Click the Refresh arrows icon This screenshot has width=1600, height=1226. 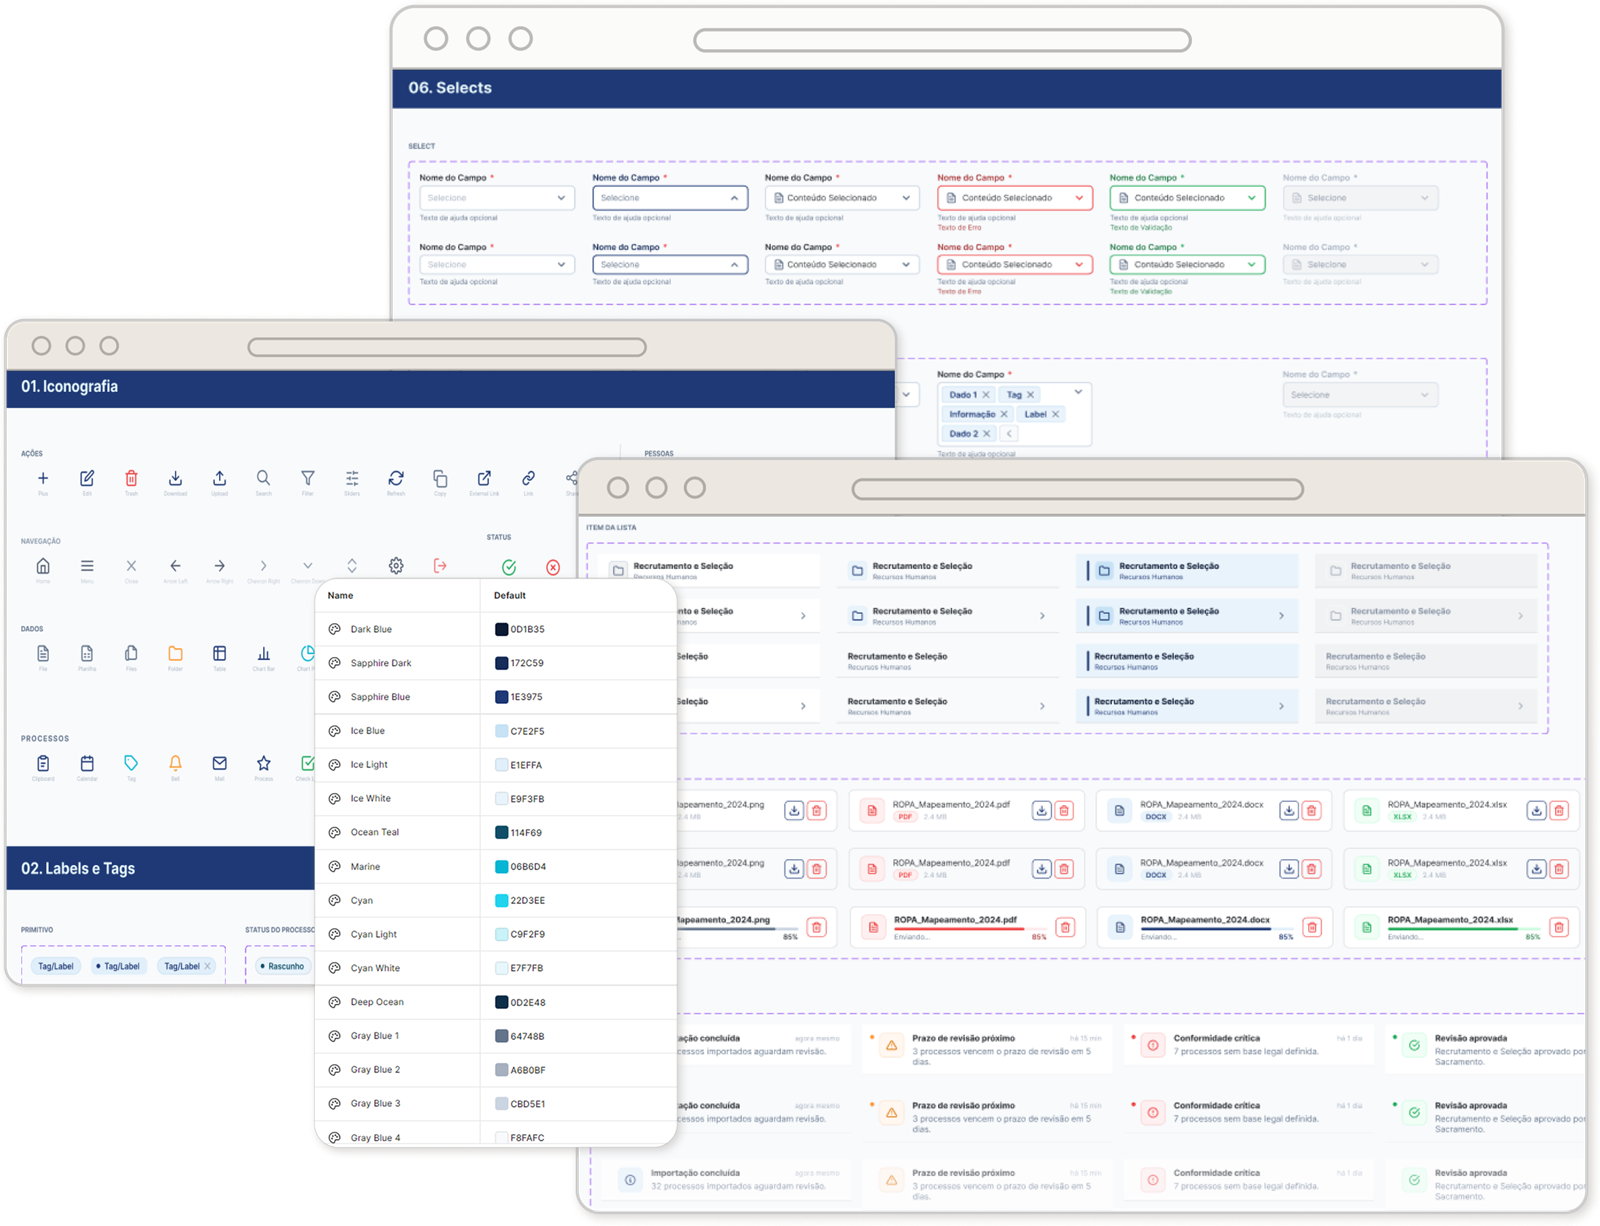click(x=396, y=478)
